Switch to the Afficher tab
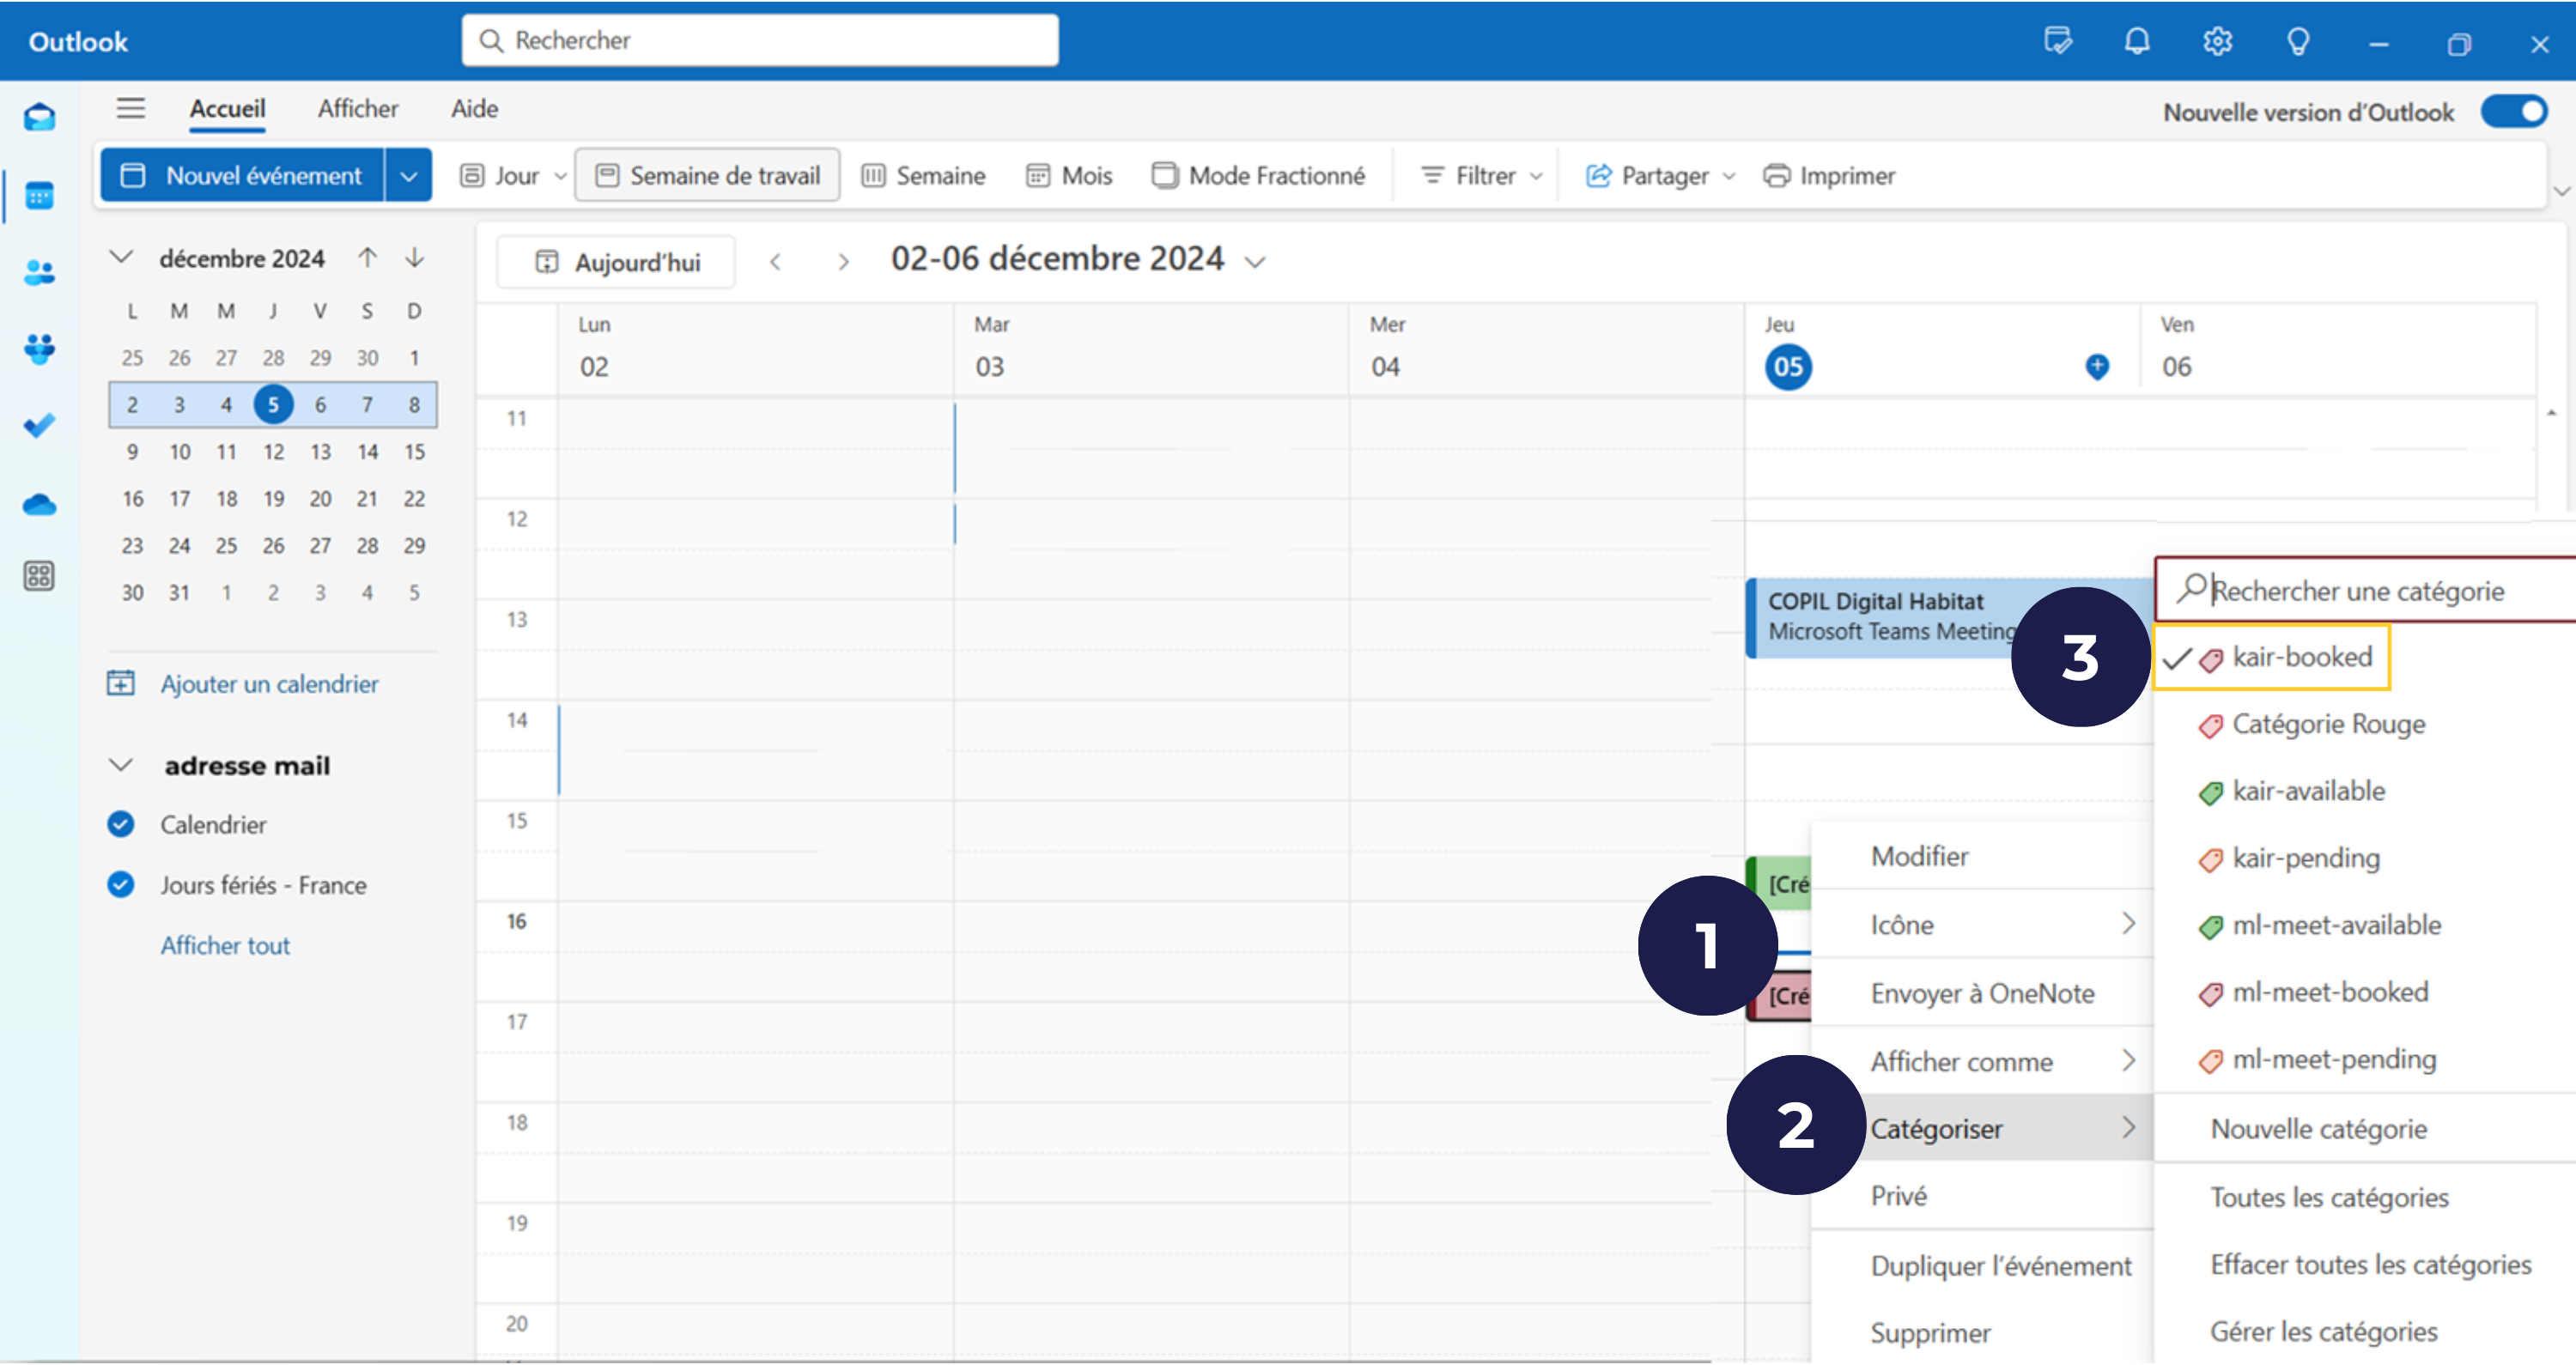 pos(357,108)
